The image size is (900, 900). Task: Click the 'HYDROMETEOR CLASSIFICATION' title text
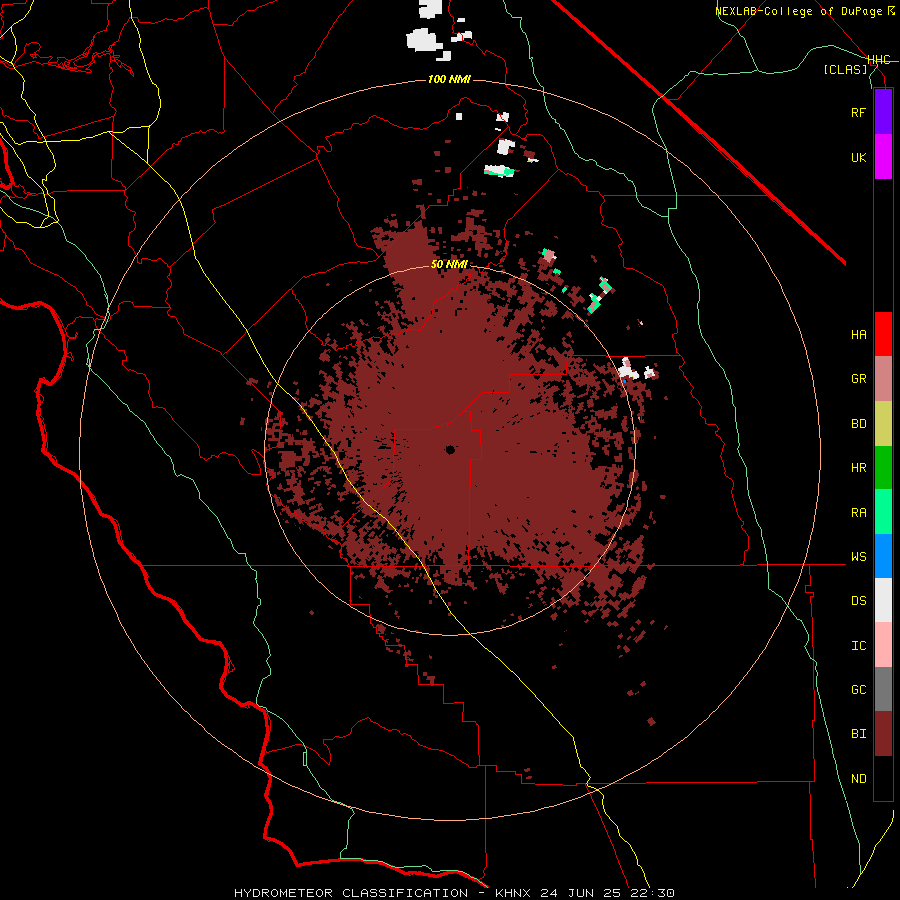(351, 893)
